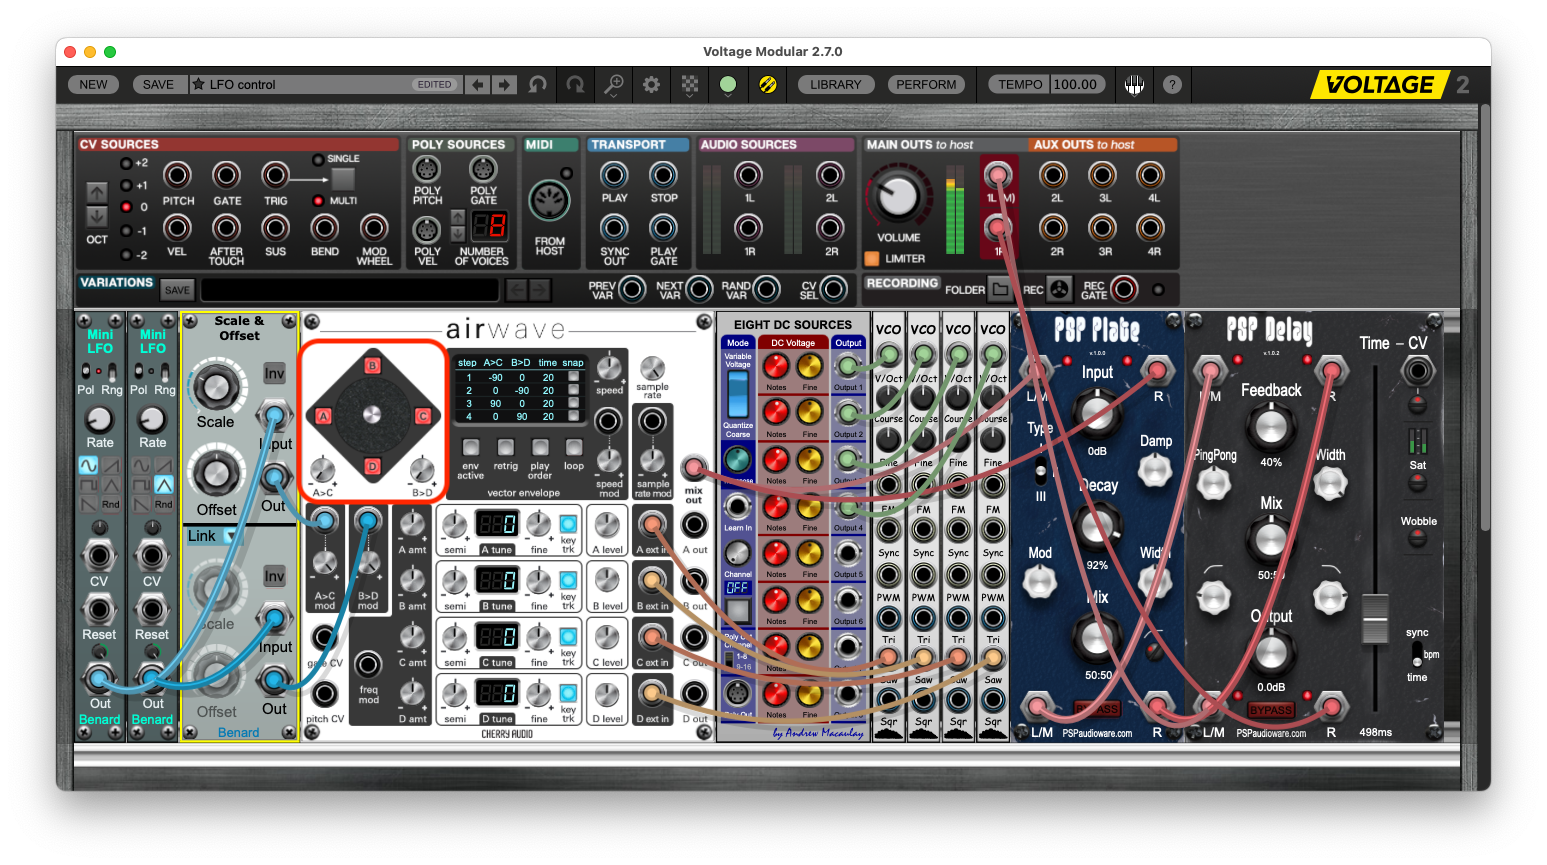The image size is (1547, 865).
Task: Click the yellow striped circle icon
Action: point(767,85)
